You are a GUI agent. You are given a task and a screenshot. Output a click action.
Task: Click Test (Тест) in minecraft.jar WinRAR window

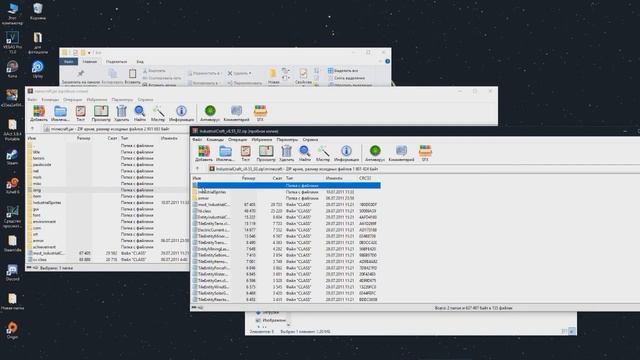tap(80, 113)
